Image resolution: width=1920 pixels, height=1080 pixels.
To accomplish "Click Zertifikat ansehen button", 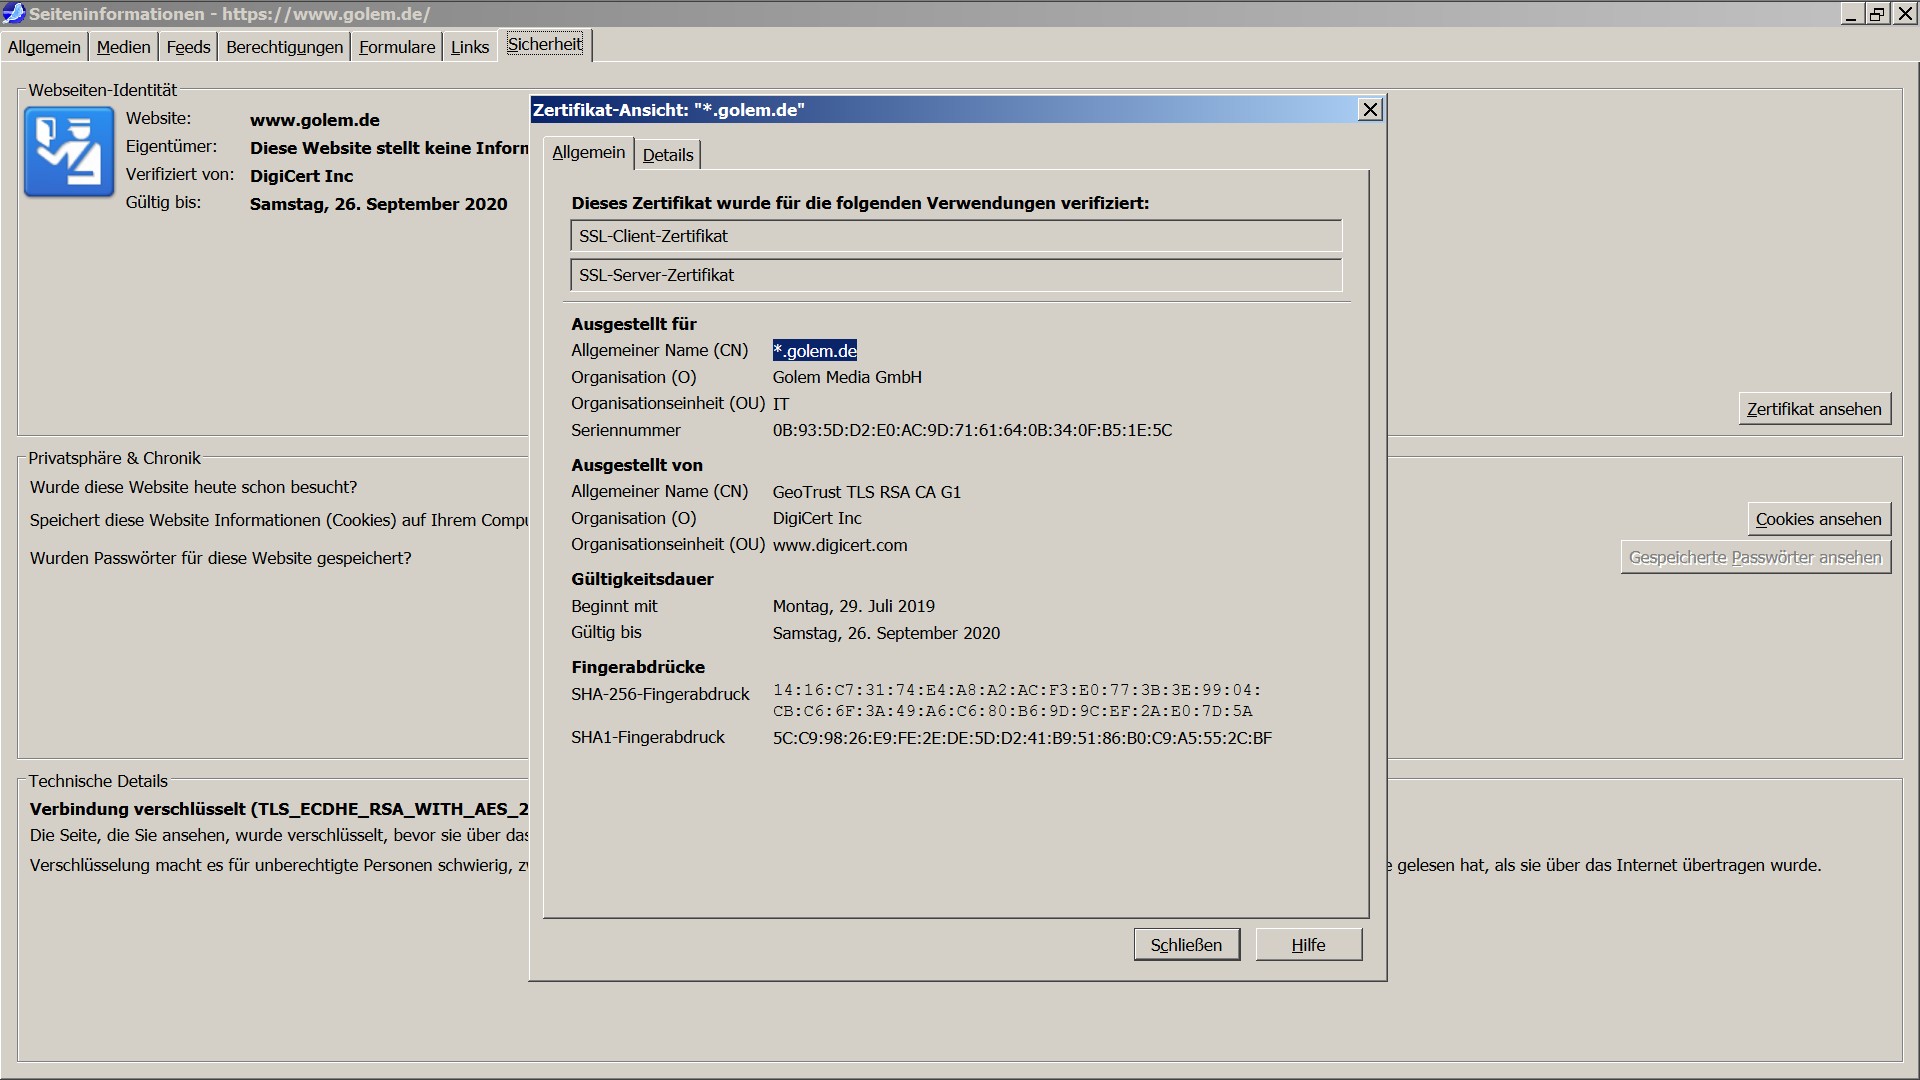I will point(1814,409).
